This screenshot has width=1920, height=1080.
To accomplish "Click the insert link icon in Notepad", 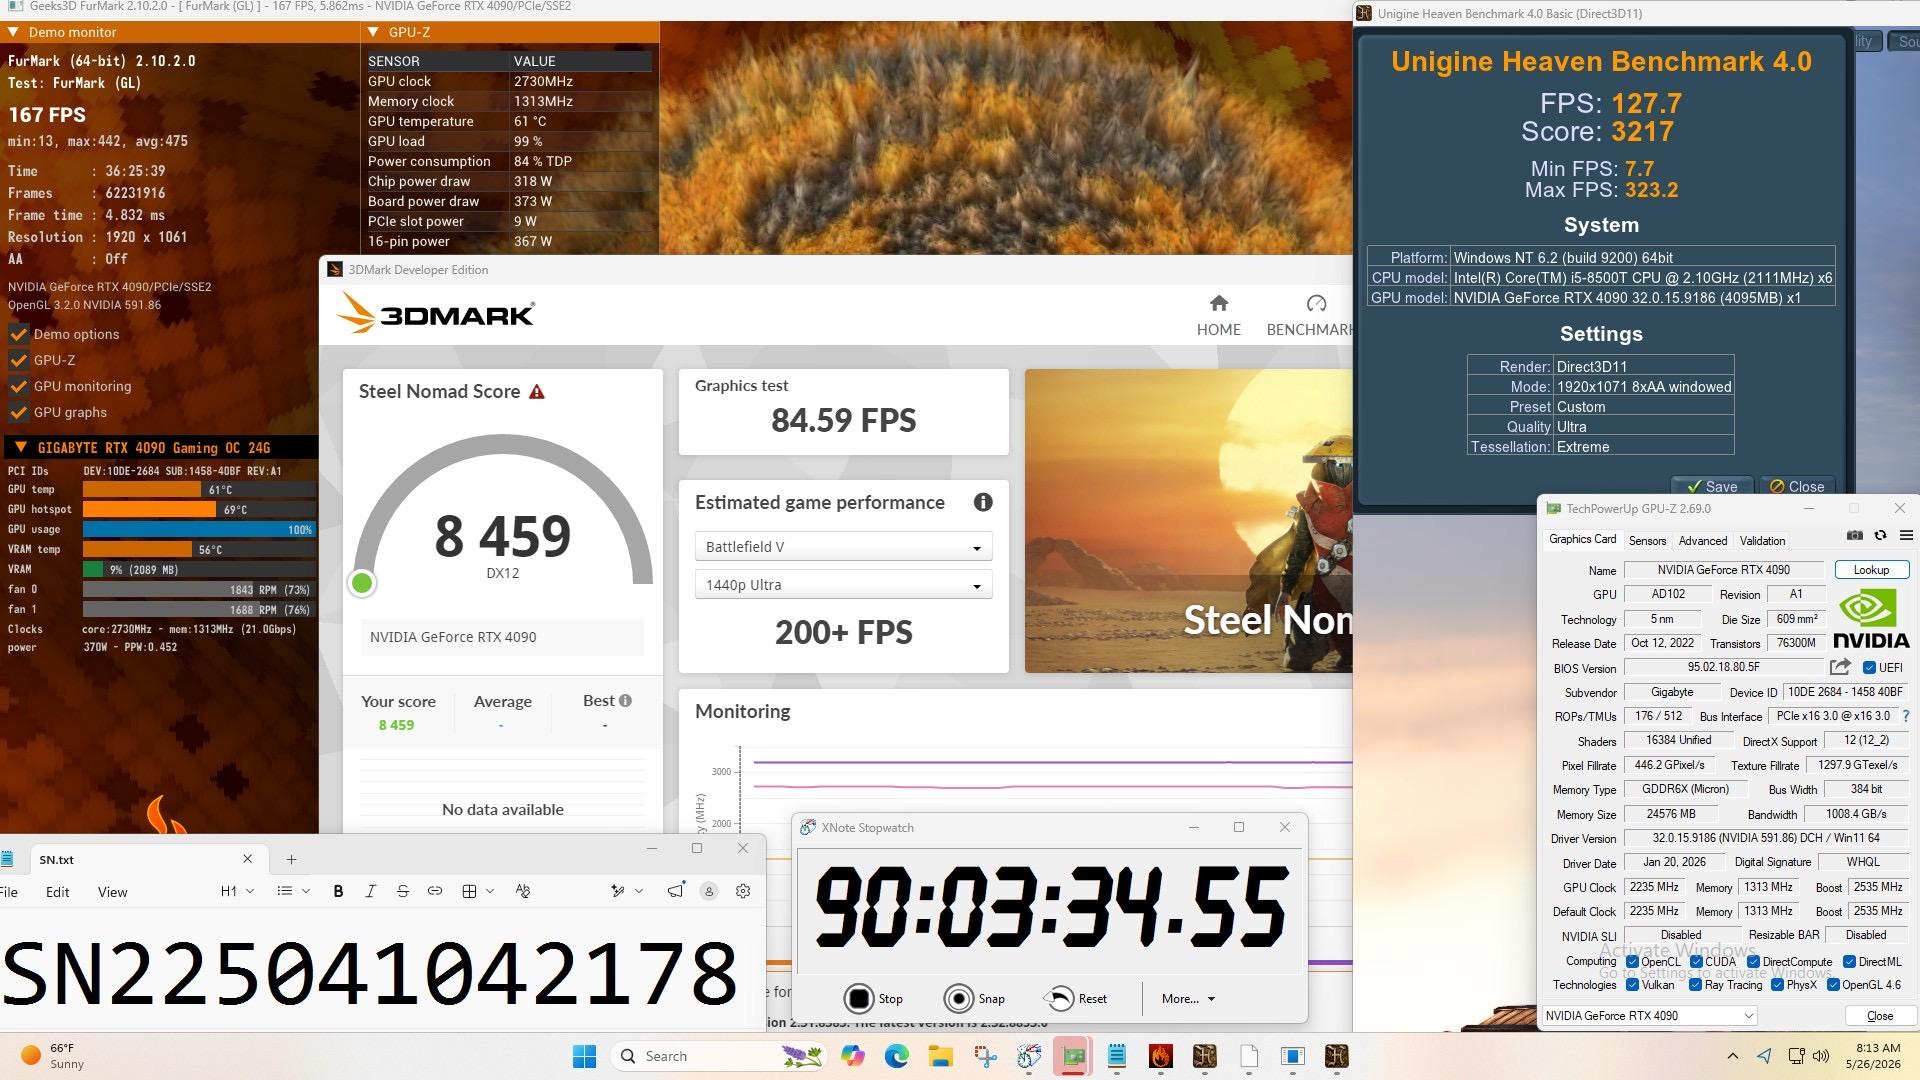I will 434,891.
